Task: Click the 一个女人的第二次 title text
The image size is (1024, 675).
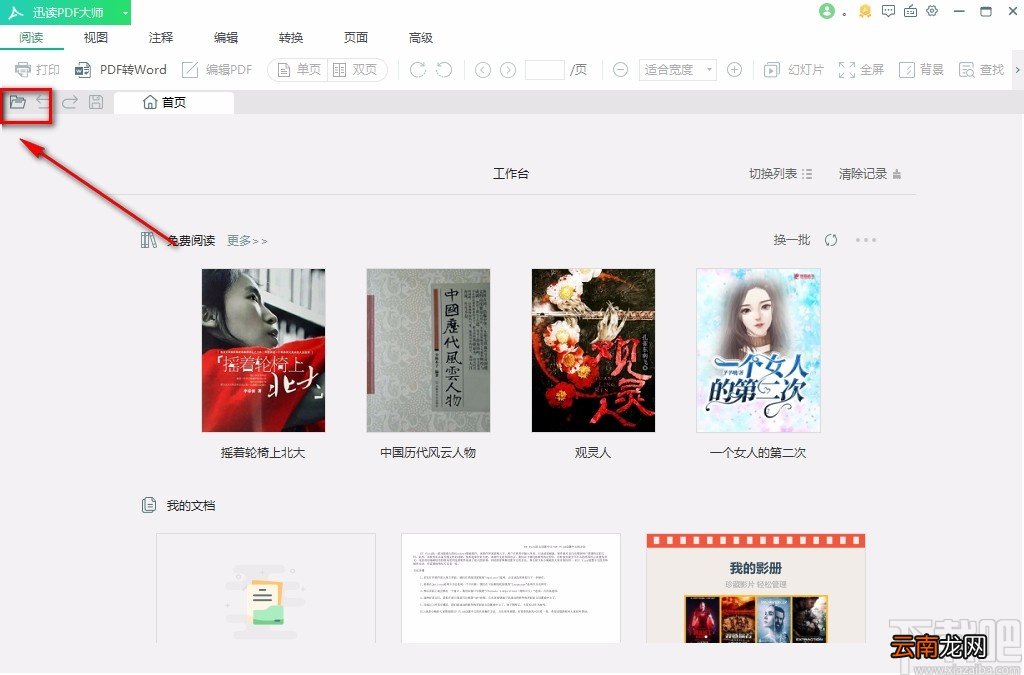Action: [x=758, y=452]
